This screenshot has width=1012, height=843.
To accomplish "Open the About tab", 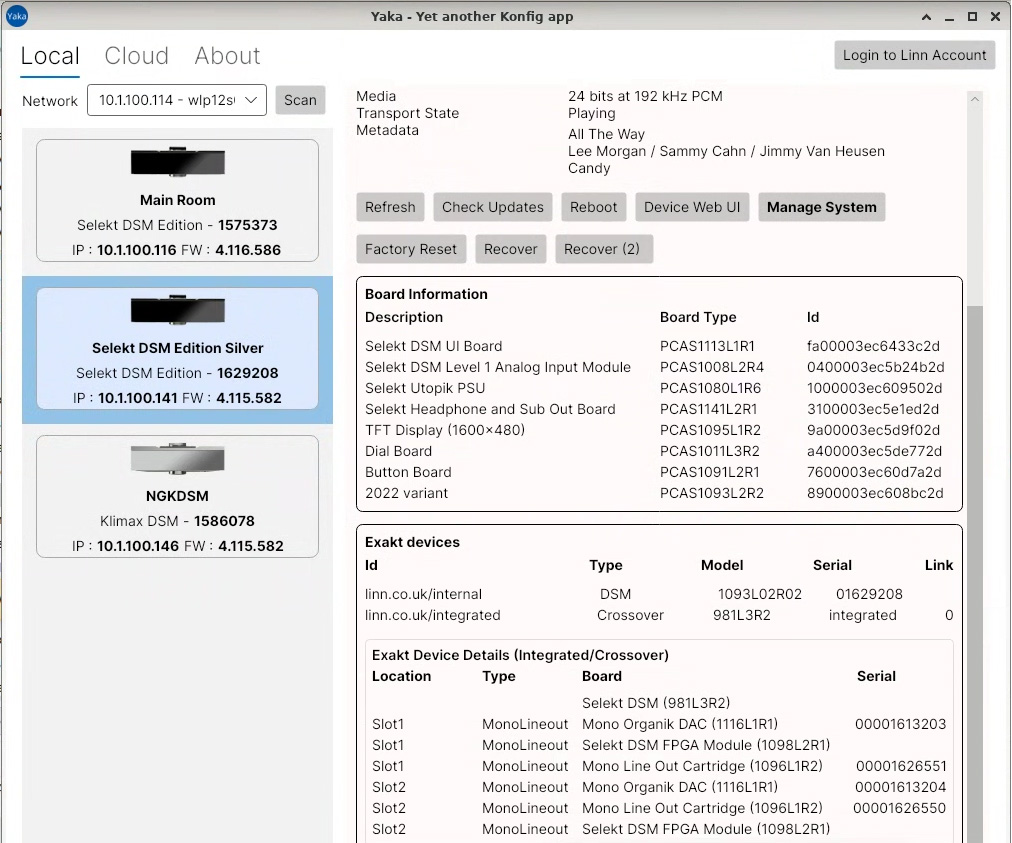I will pos(227,56).
